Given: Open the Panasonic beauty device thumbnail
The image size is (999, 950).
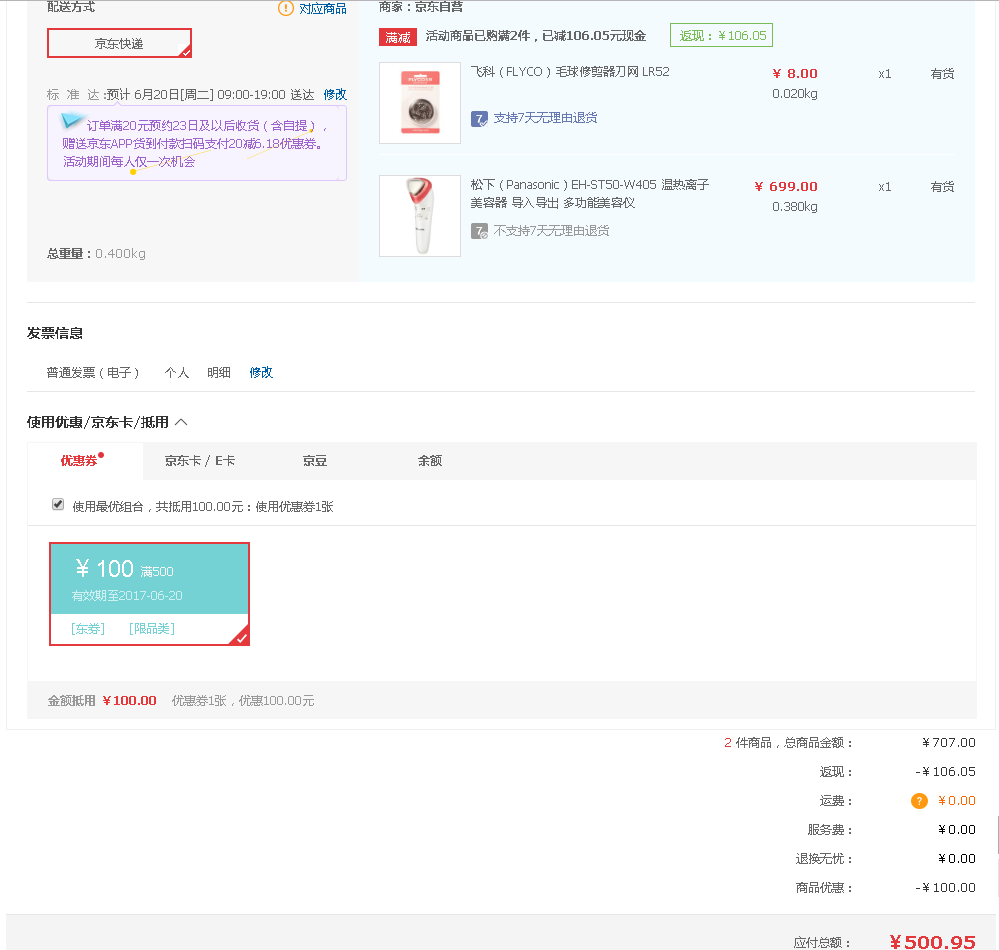Looking at the screenshot, I should [x=420, y=216].
